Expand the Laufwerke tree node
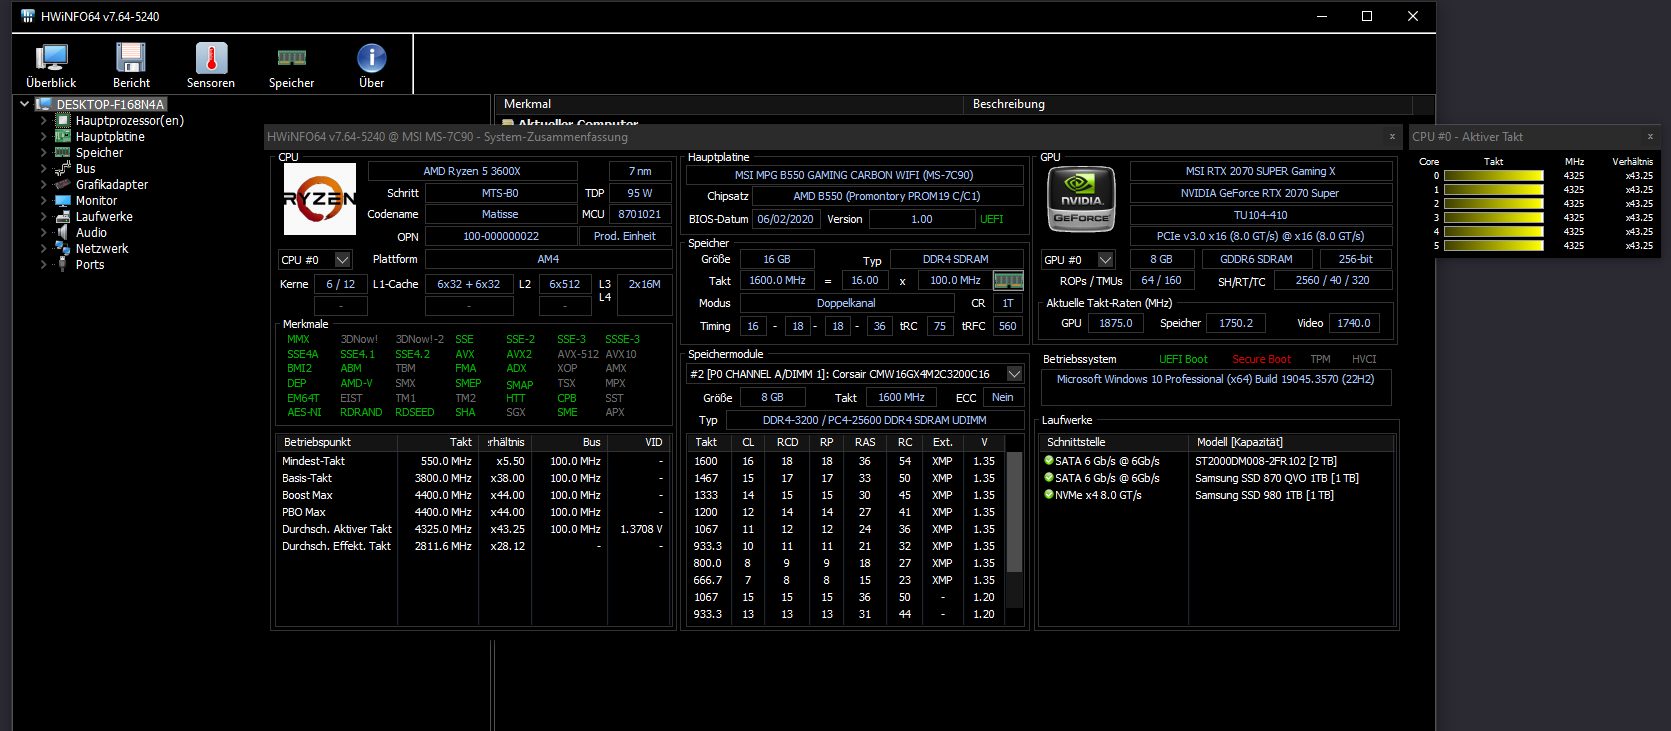Image resolution: width=1671 pixels, height=731 pixels. coord(43,216)
